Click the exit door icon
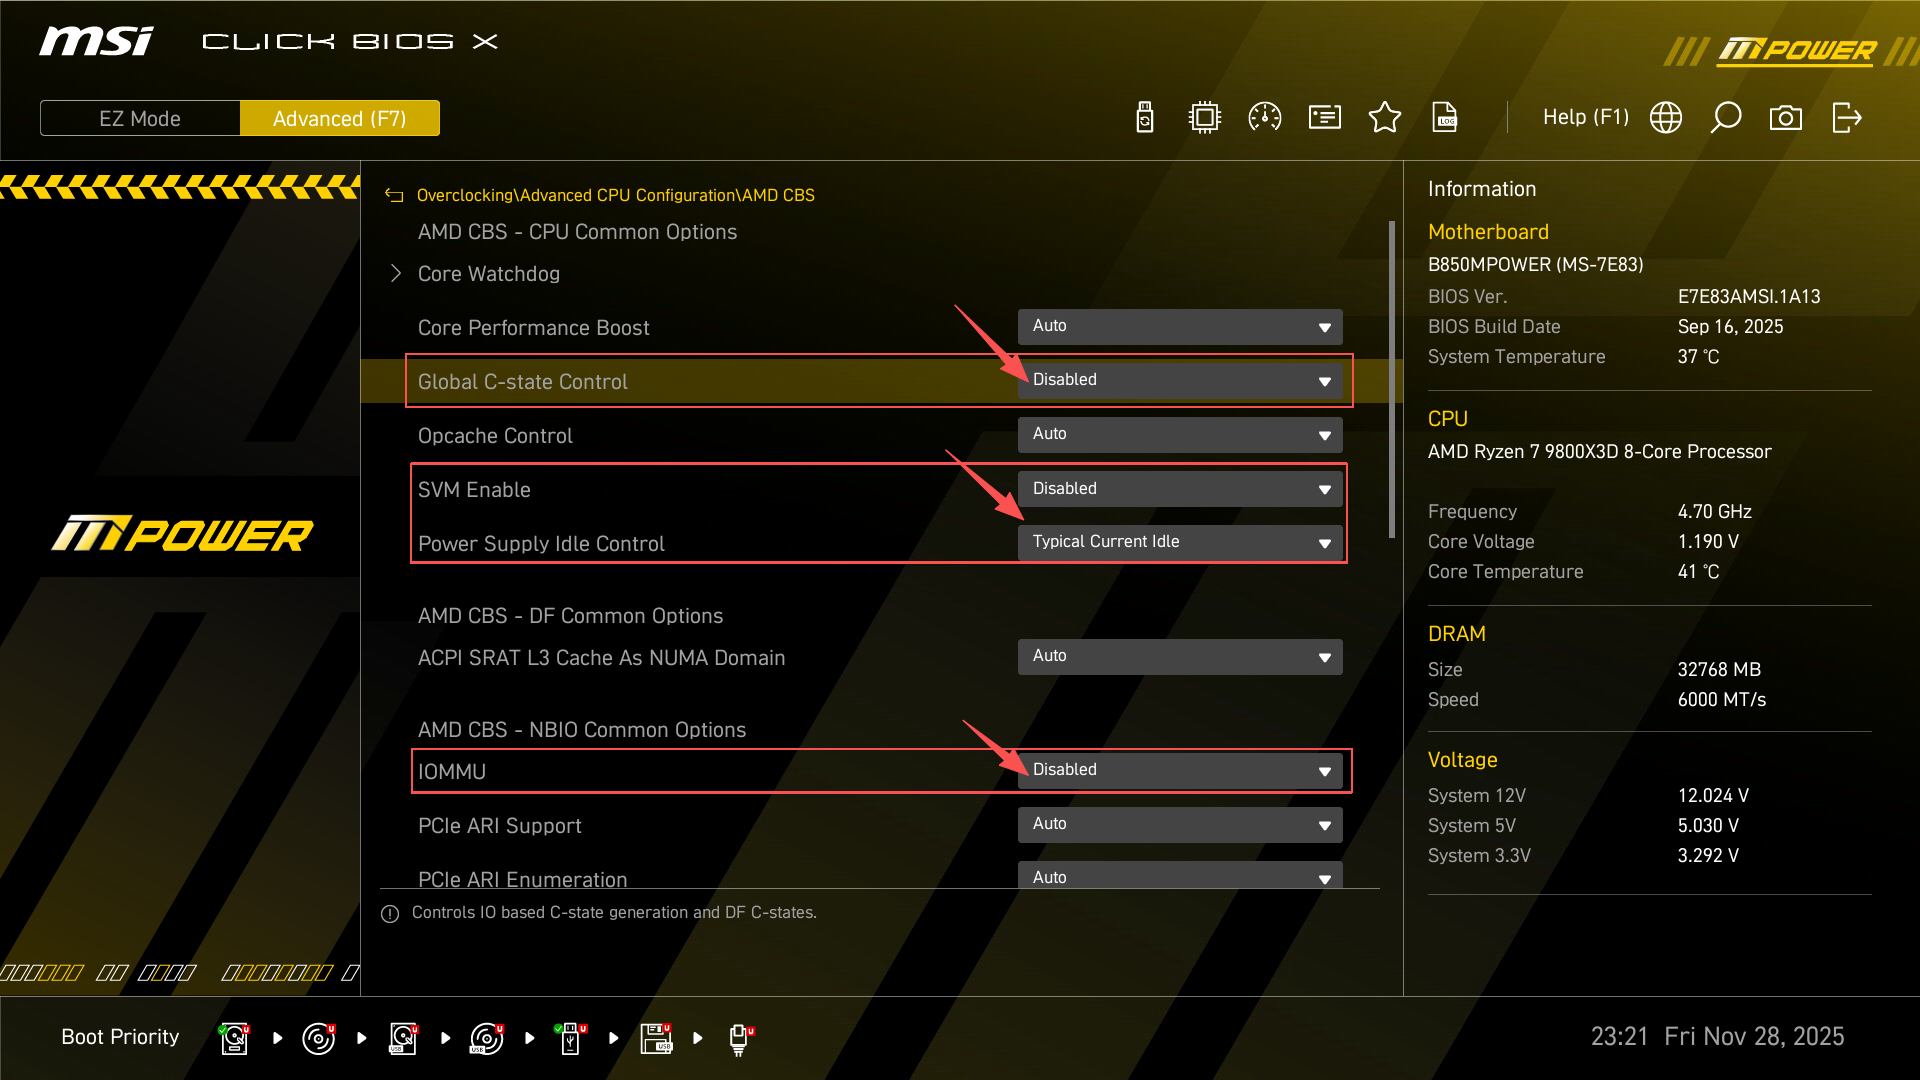Viewport: 1920px width, 1080px height. (x=1846, y=118)
